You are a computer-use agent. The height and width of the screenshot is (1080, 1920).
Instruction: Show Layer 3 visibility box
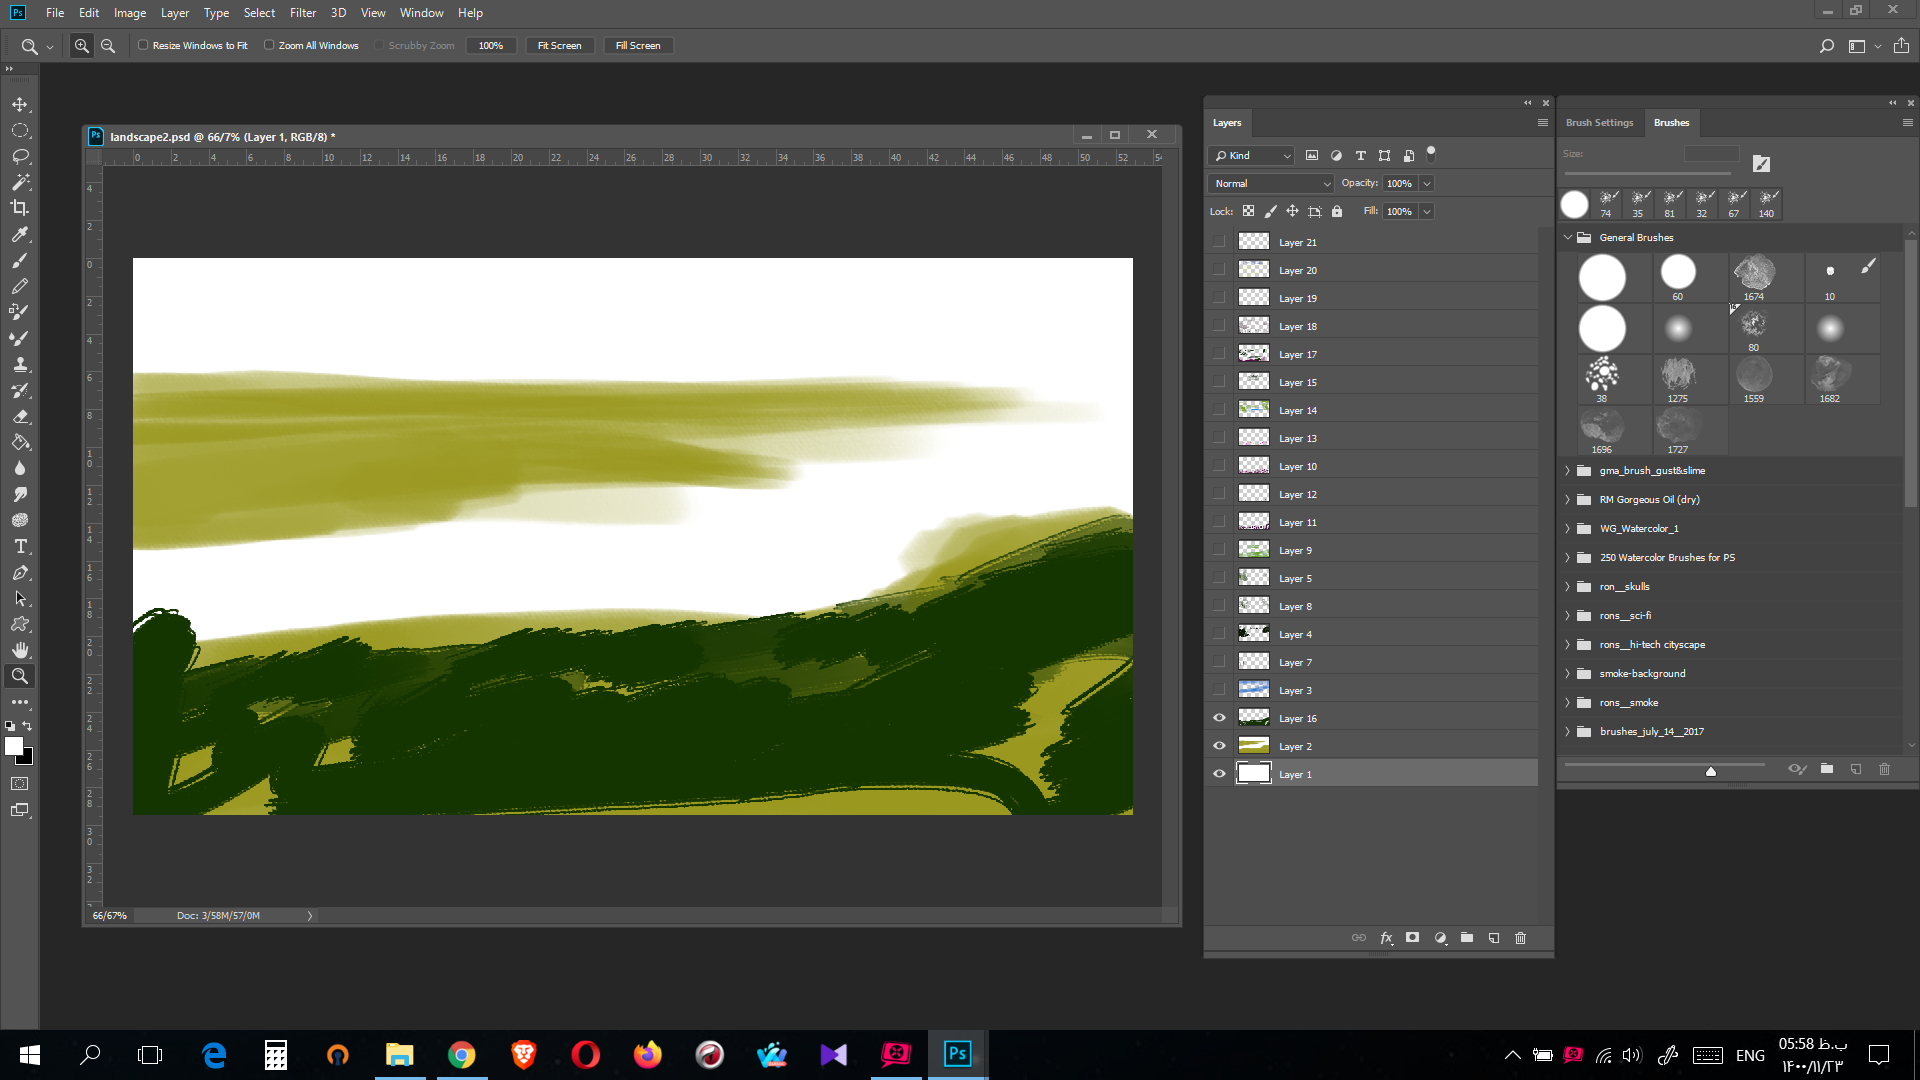coord(1219,690)
